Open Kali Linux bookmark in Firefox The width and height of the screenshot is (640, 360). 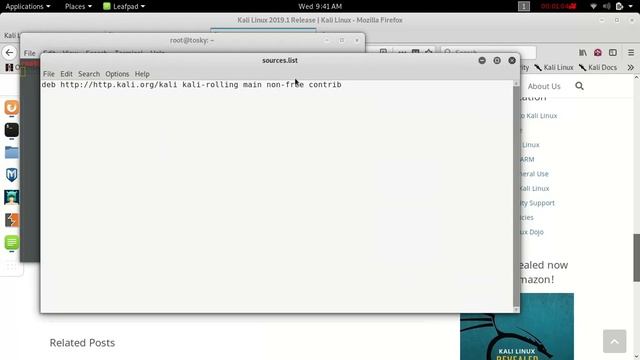point(554,67)
